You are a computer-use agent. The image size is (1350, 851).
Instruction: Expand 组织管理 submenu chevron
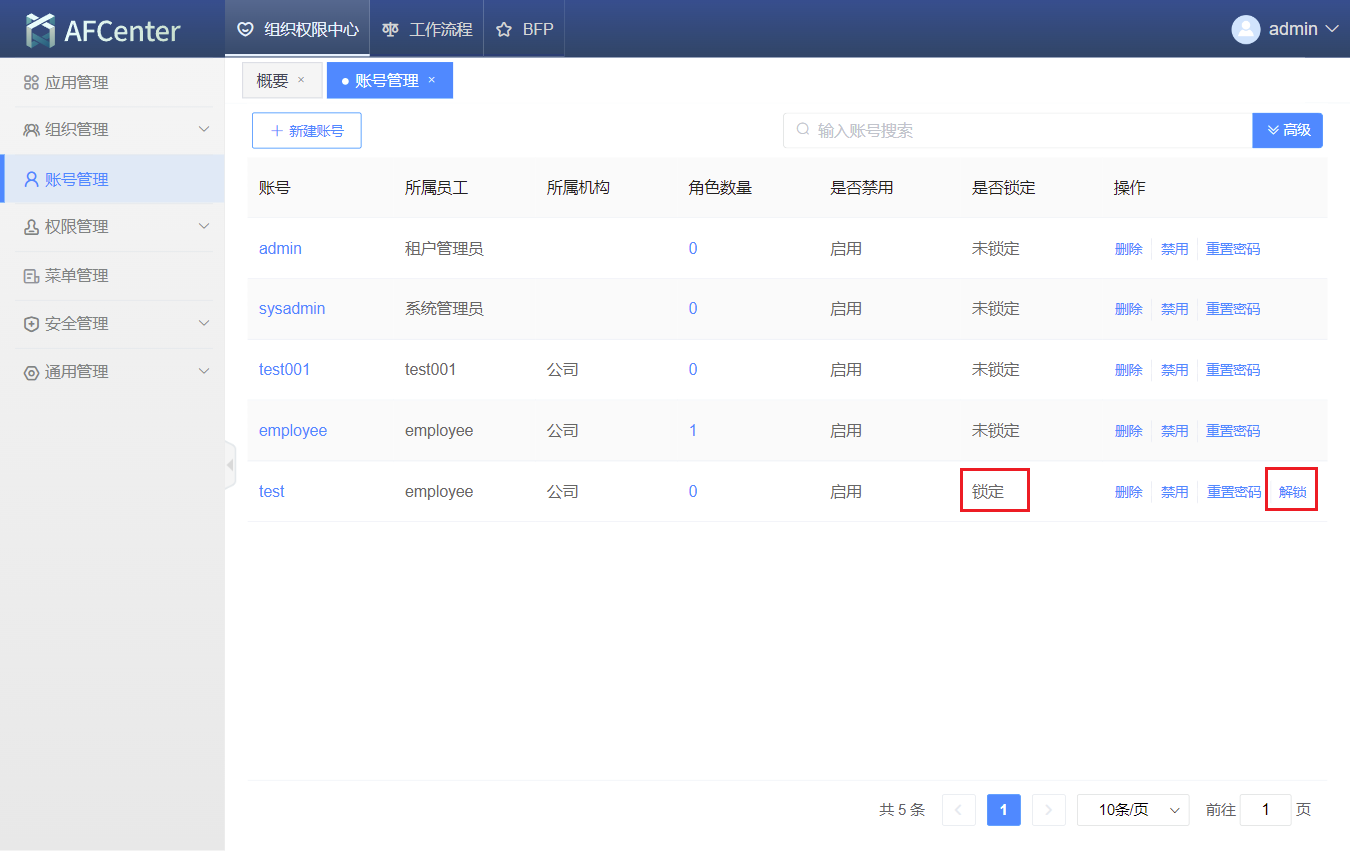(204, 130)
